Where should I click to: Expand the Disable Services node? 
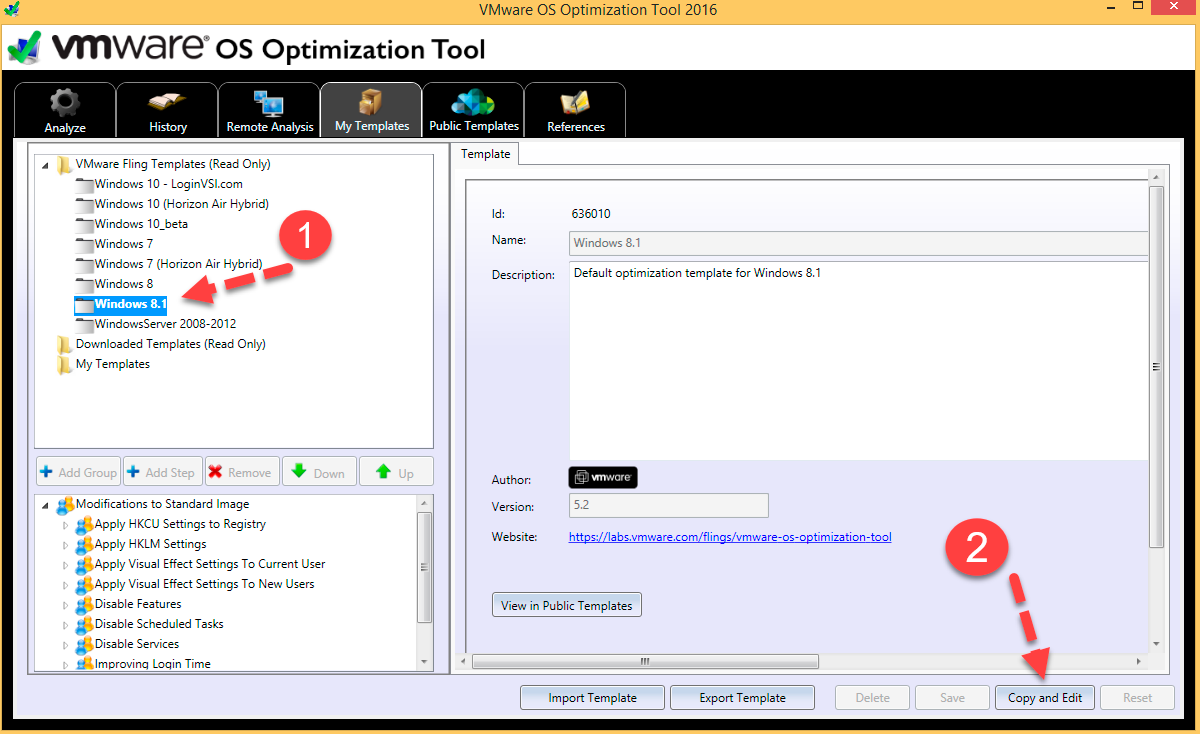pos(66,645)
